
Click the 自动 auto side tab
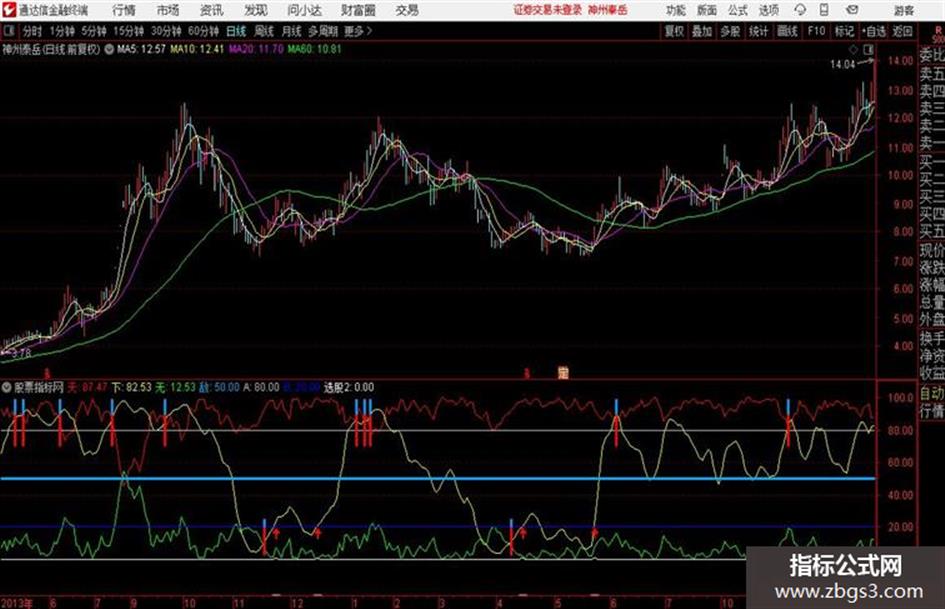point(931,393)
